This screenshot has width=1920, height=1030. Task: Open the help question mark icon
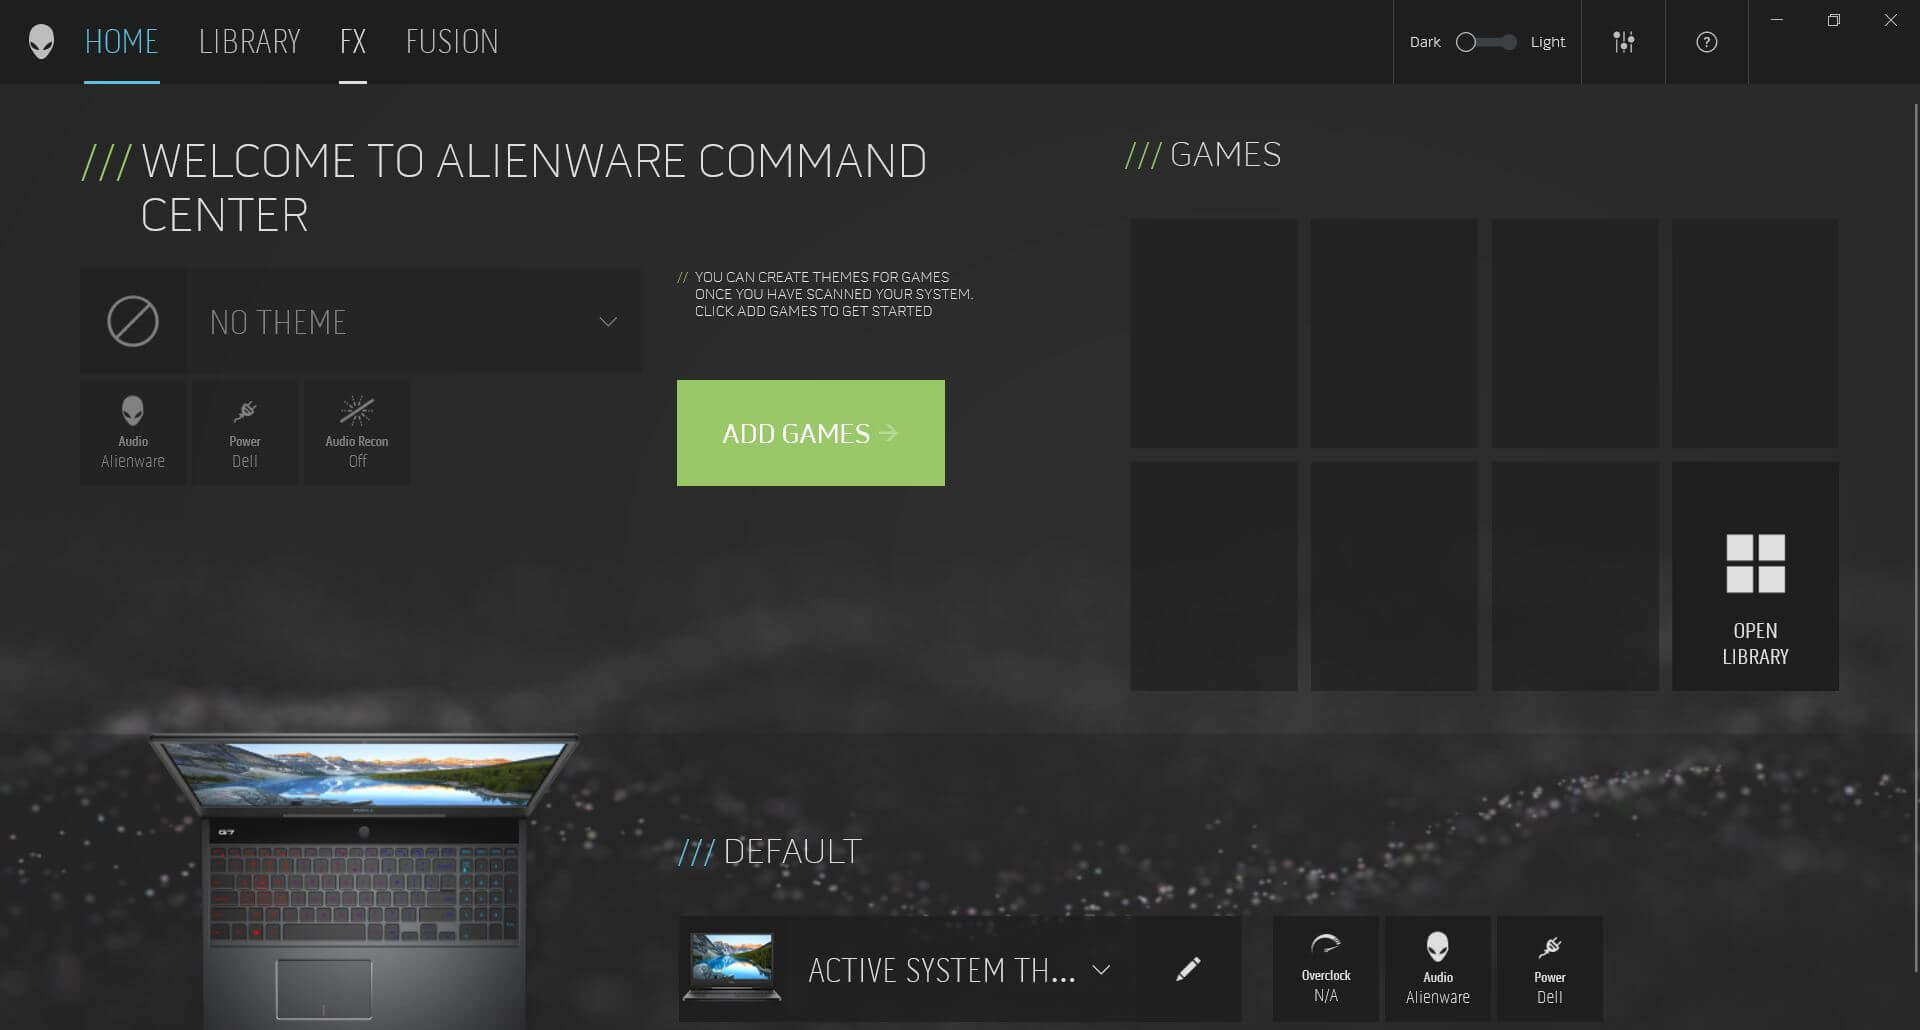click(1707, 42)
